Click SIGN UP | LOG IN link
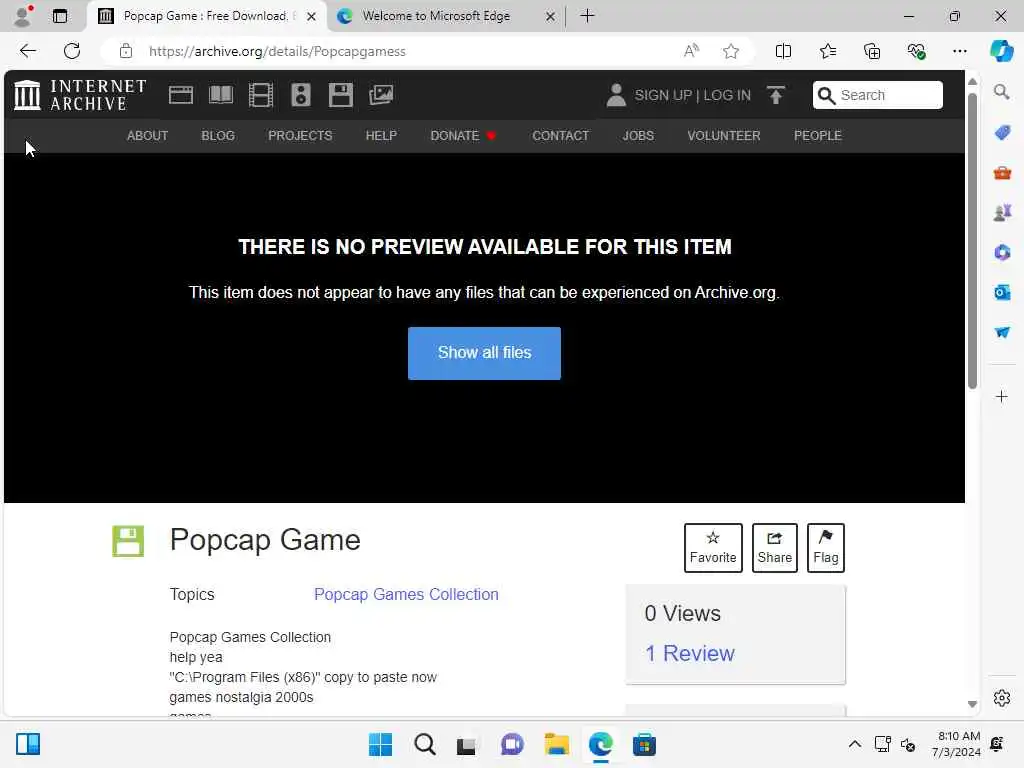Viewport: 1024px width, 768px height. (x=693, y=95)
